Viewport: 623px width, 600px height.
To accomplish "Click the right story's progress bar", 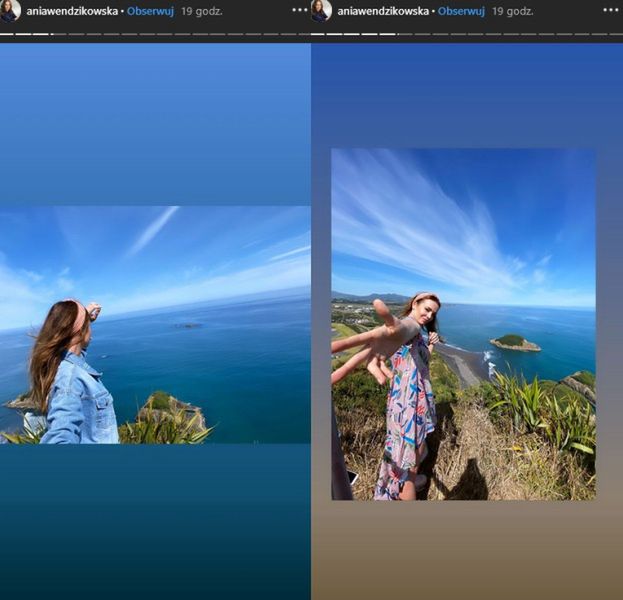I will click(467, 34).
